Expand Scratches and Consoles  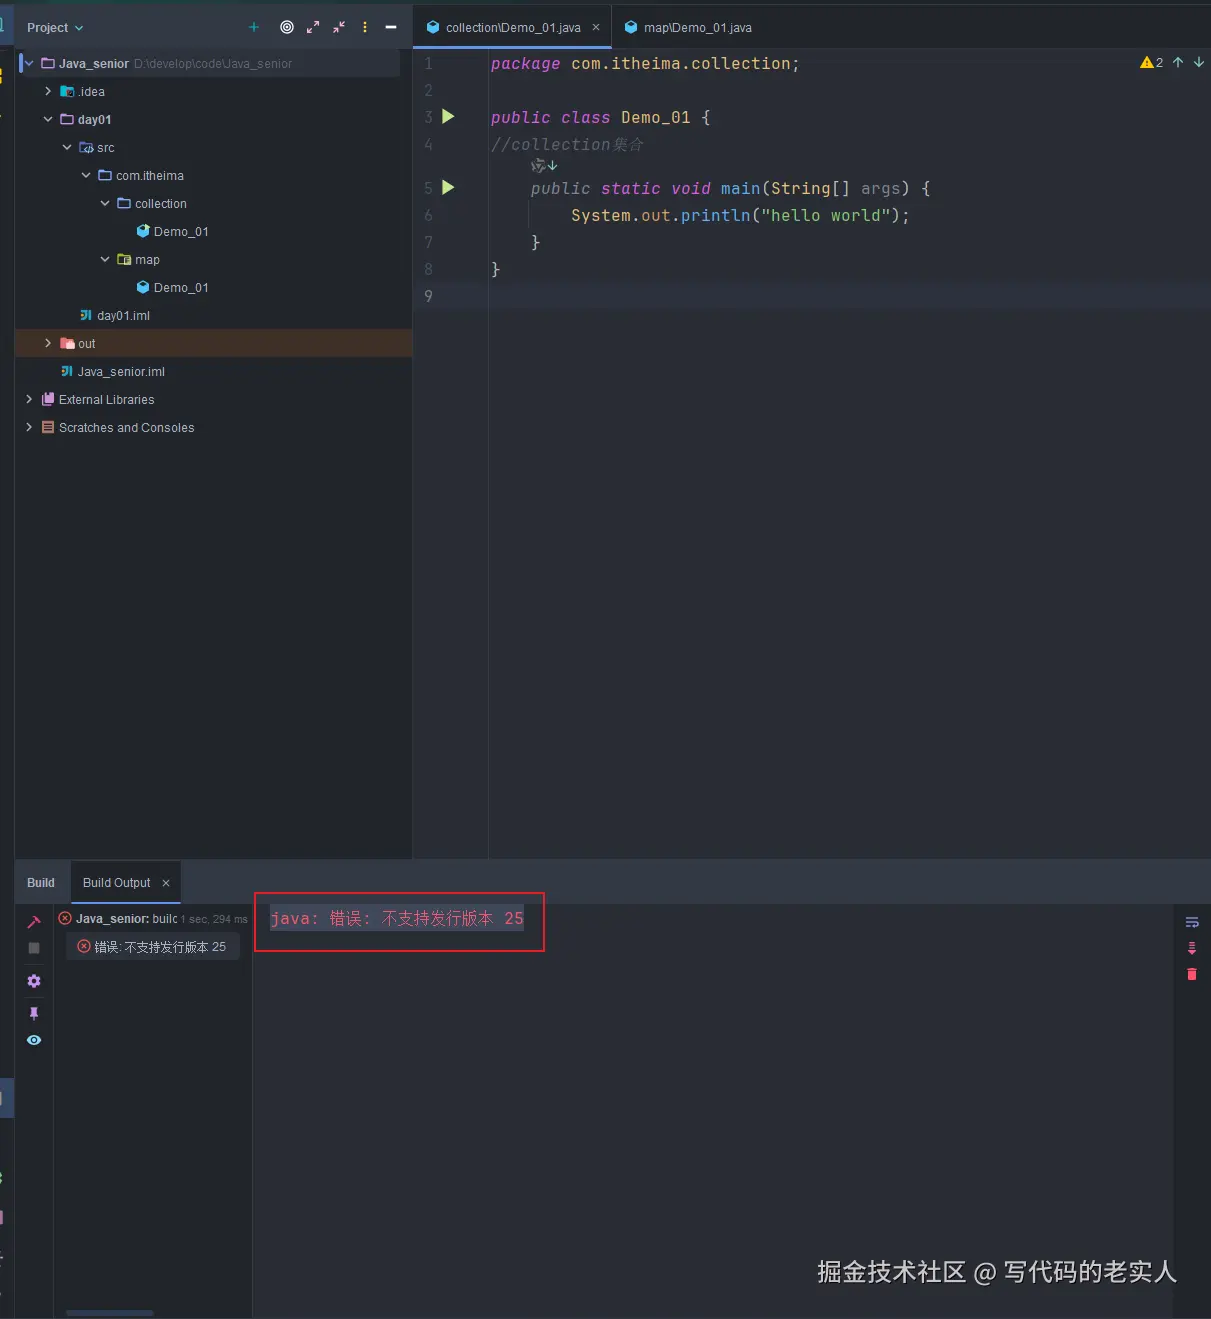click(29, 427)
